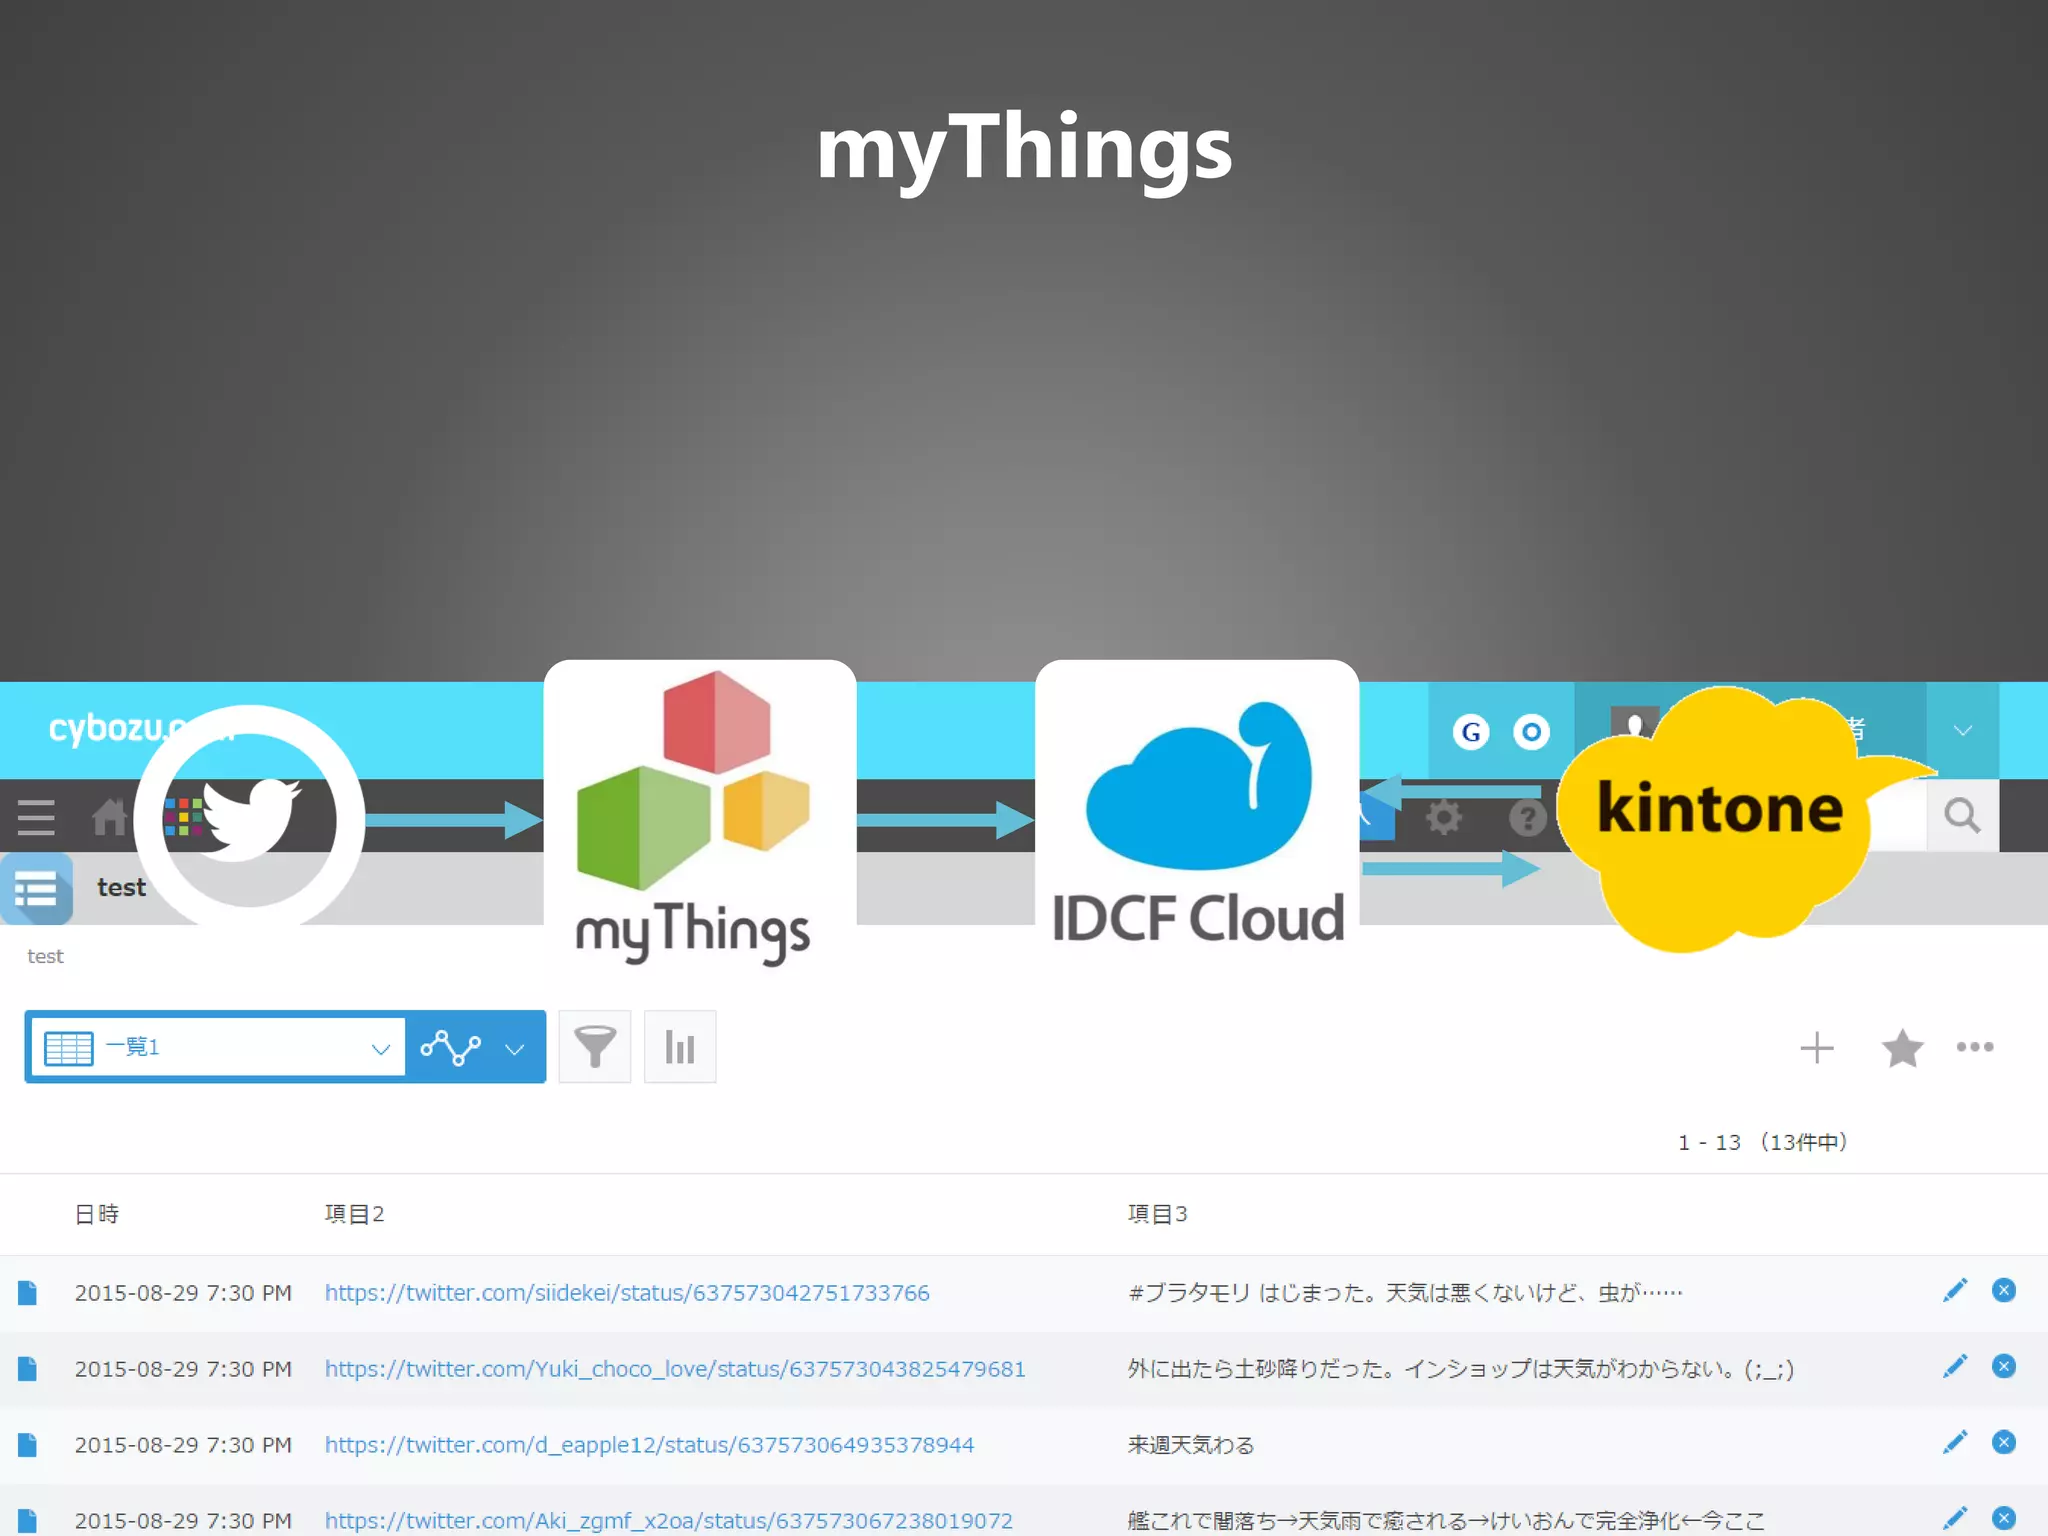Open the hamburger menu in the kintone header

click(x=36, y=816)
